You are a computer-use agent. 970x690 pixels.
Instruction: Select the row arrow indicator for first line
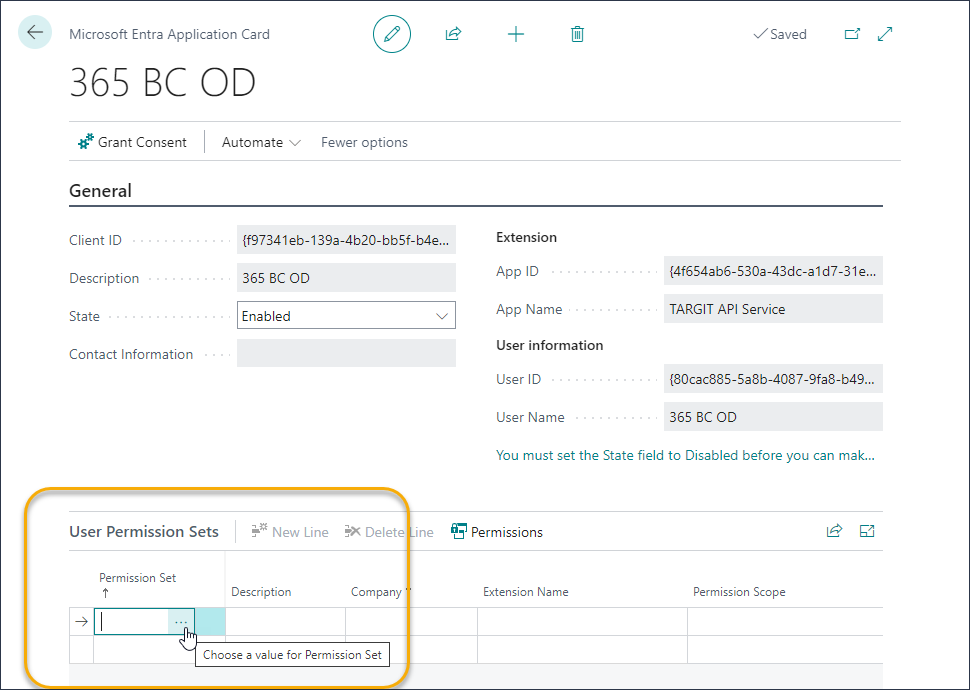(x=81, y=621)
